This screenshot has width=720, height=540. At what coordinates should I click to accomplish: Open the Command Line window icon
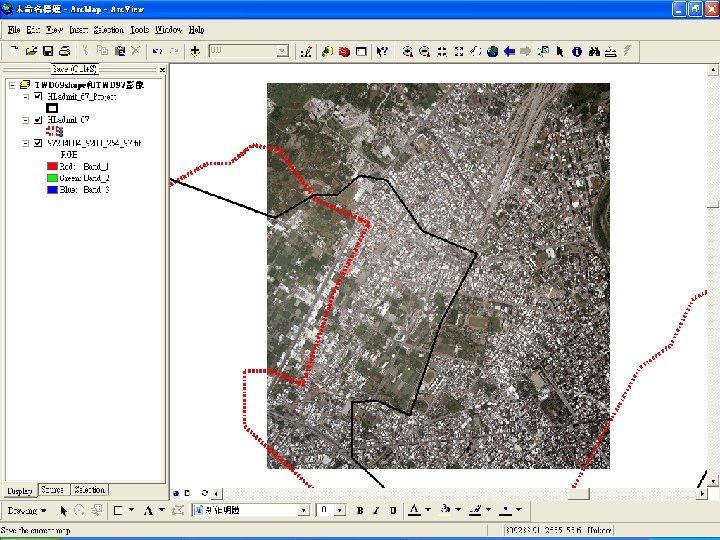(361, 51)
